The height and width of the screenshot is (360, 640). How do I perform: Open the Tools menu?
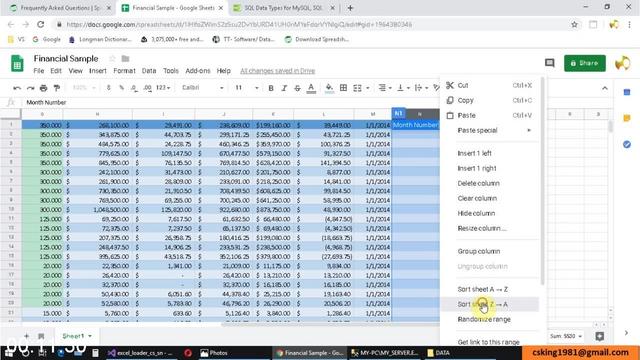171,71
